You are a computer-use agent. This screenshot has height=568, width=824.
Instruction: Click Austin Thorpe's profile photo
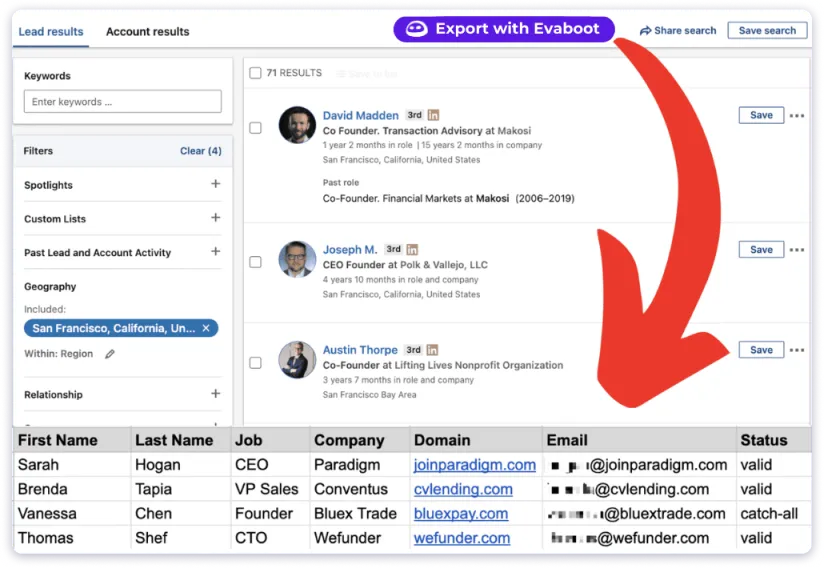point(297,360)
